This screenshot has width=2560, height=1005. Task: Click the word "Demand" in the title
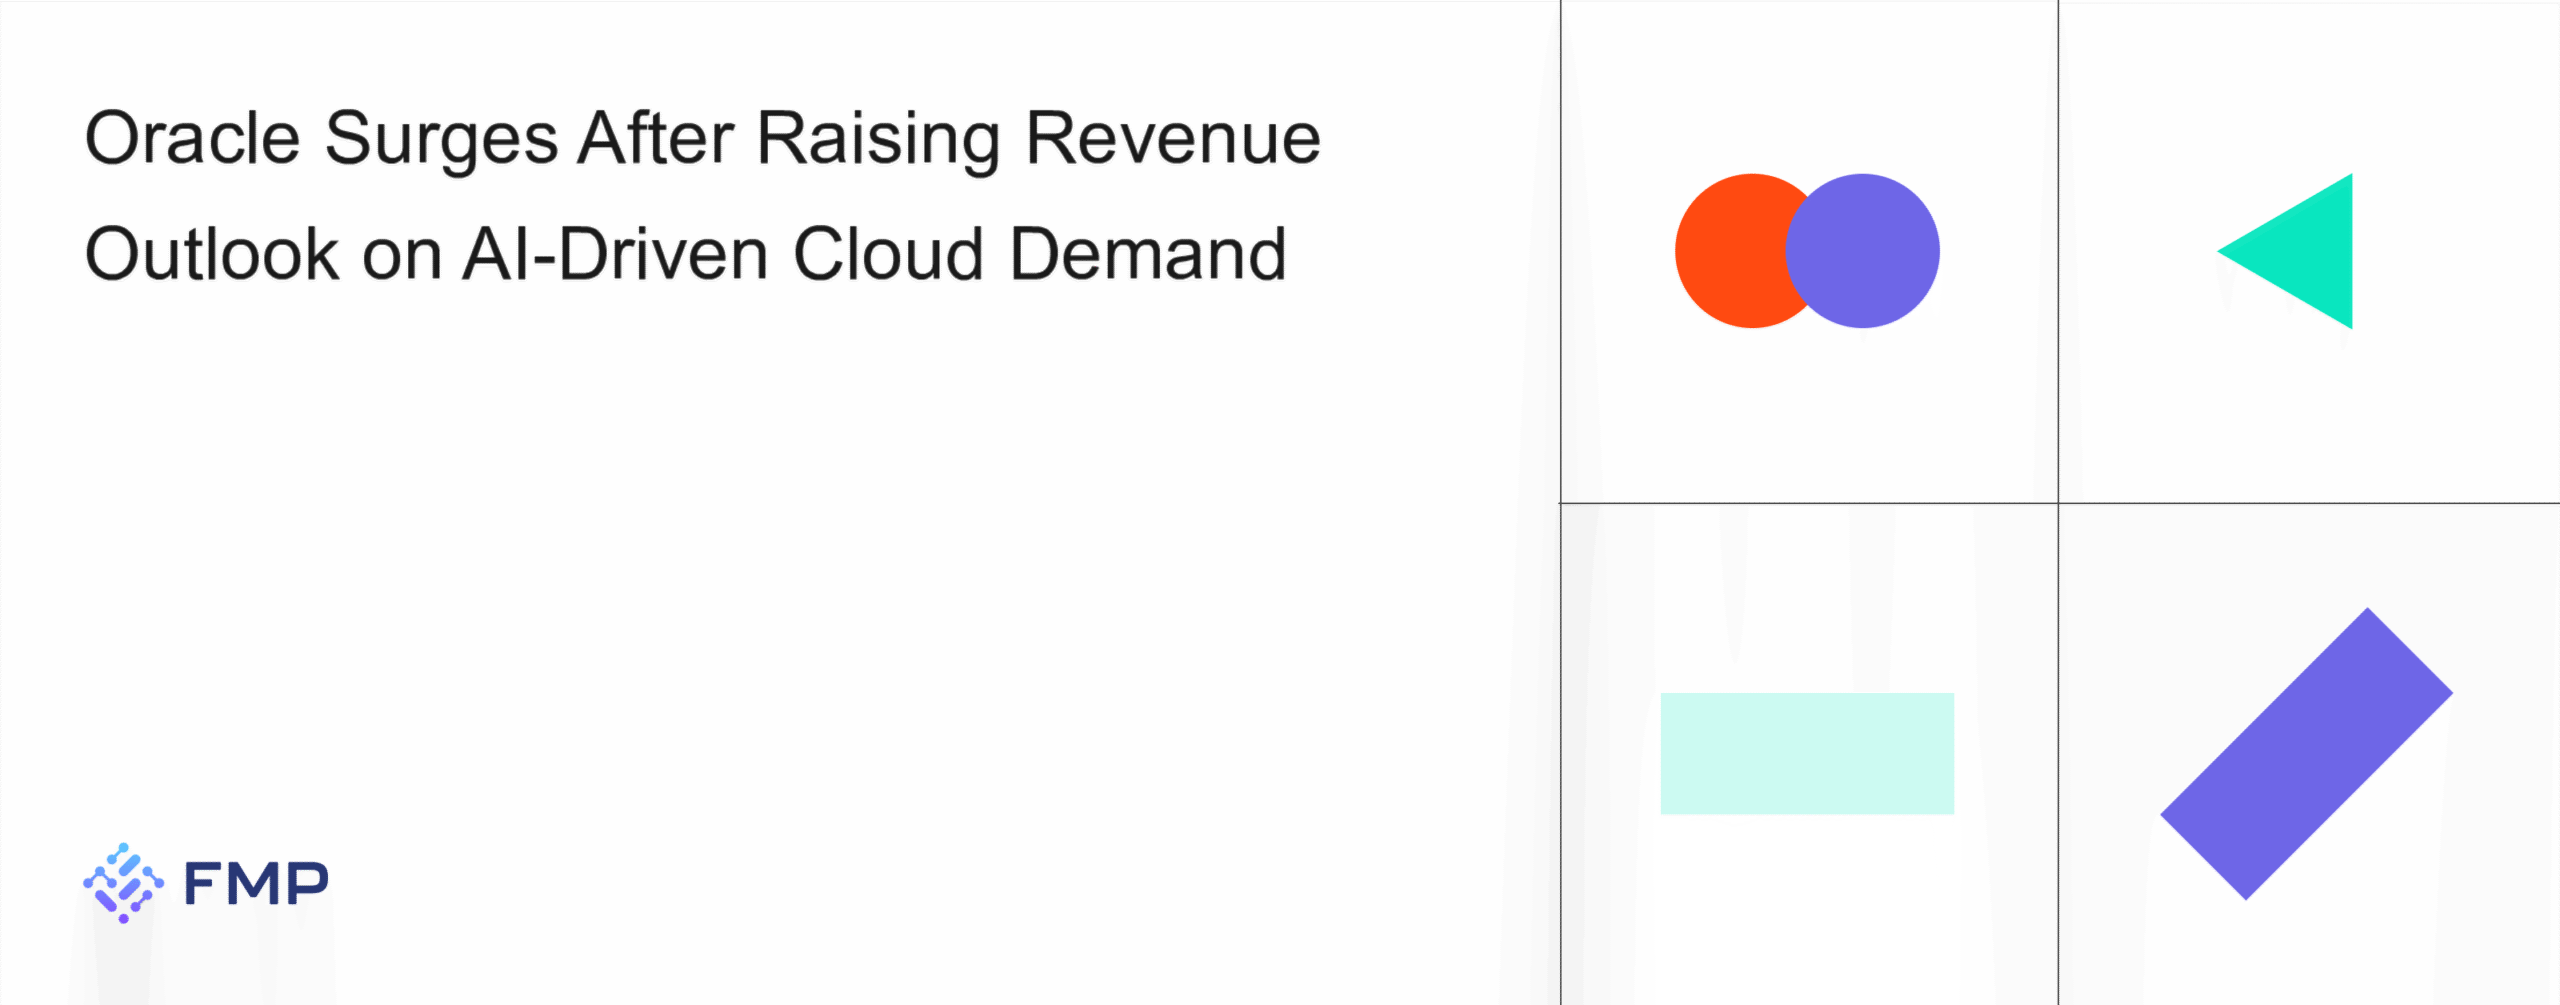(x=1147, y=254)
